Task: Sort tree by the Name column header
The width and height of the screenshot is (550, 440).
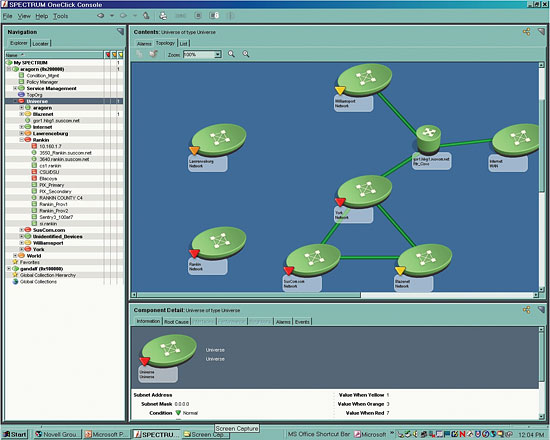Action: pos(54,55)
